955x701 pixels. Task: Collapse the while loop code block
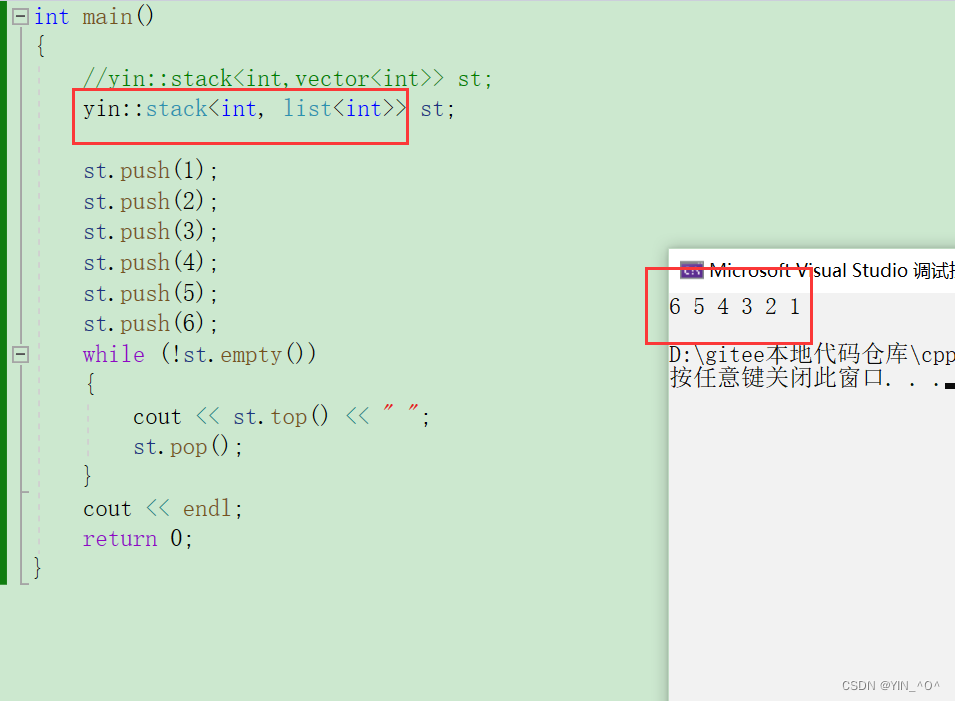pos(21,354)
